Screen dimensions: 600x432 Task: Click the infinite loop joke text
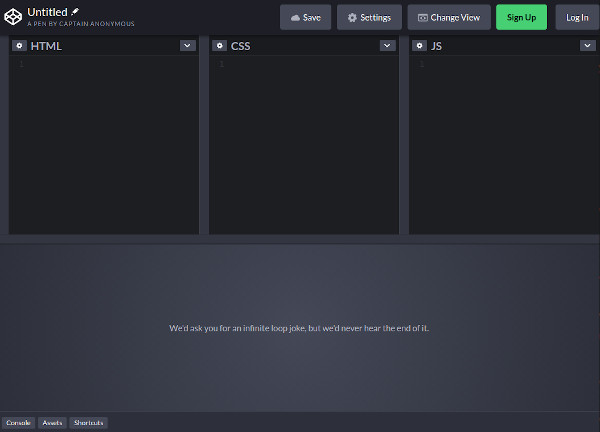pos(299,328)
